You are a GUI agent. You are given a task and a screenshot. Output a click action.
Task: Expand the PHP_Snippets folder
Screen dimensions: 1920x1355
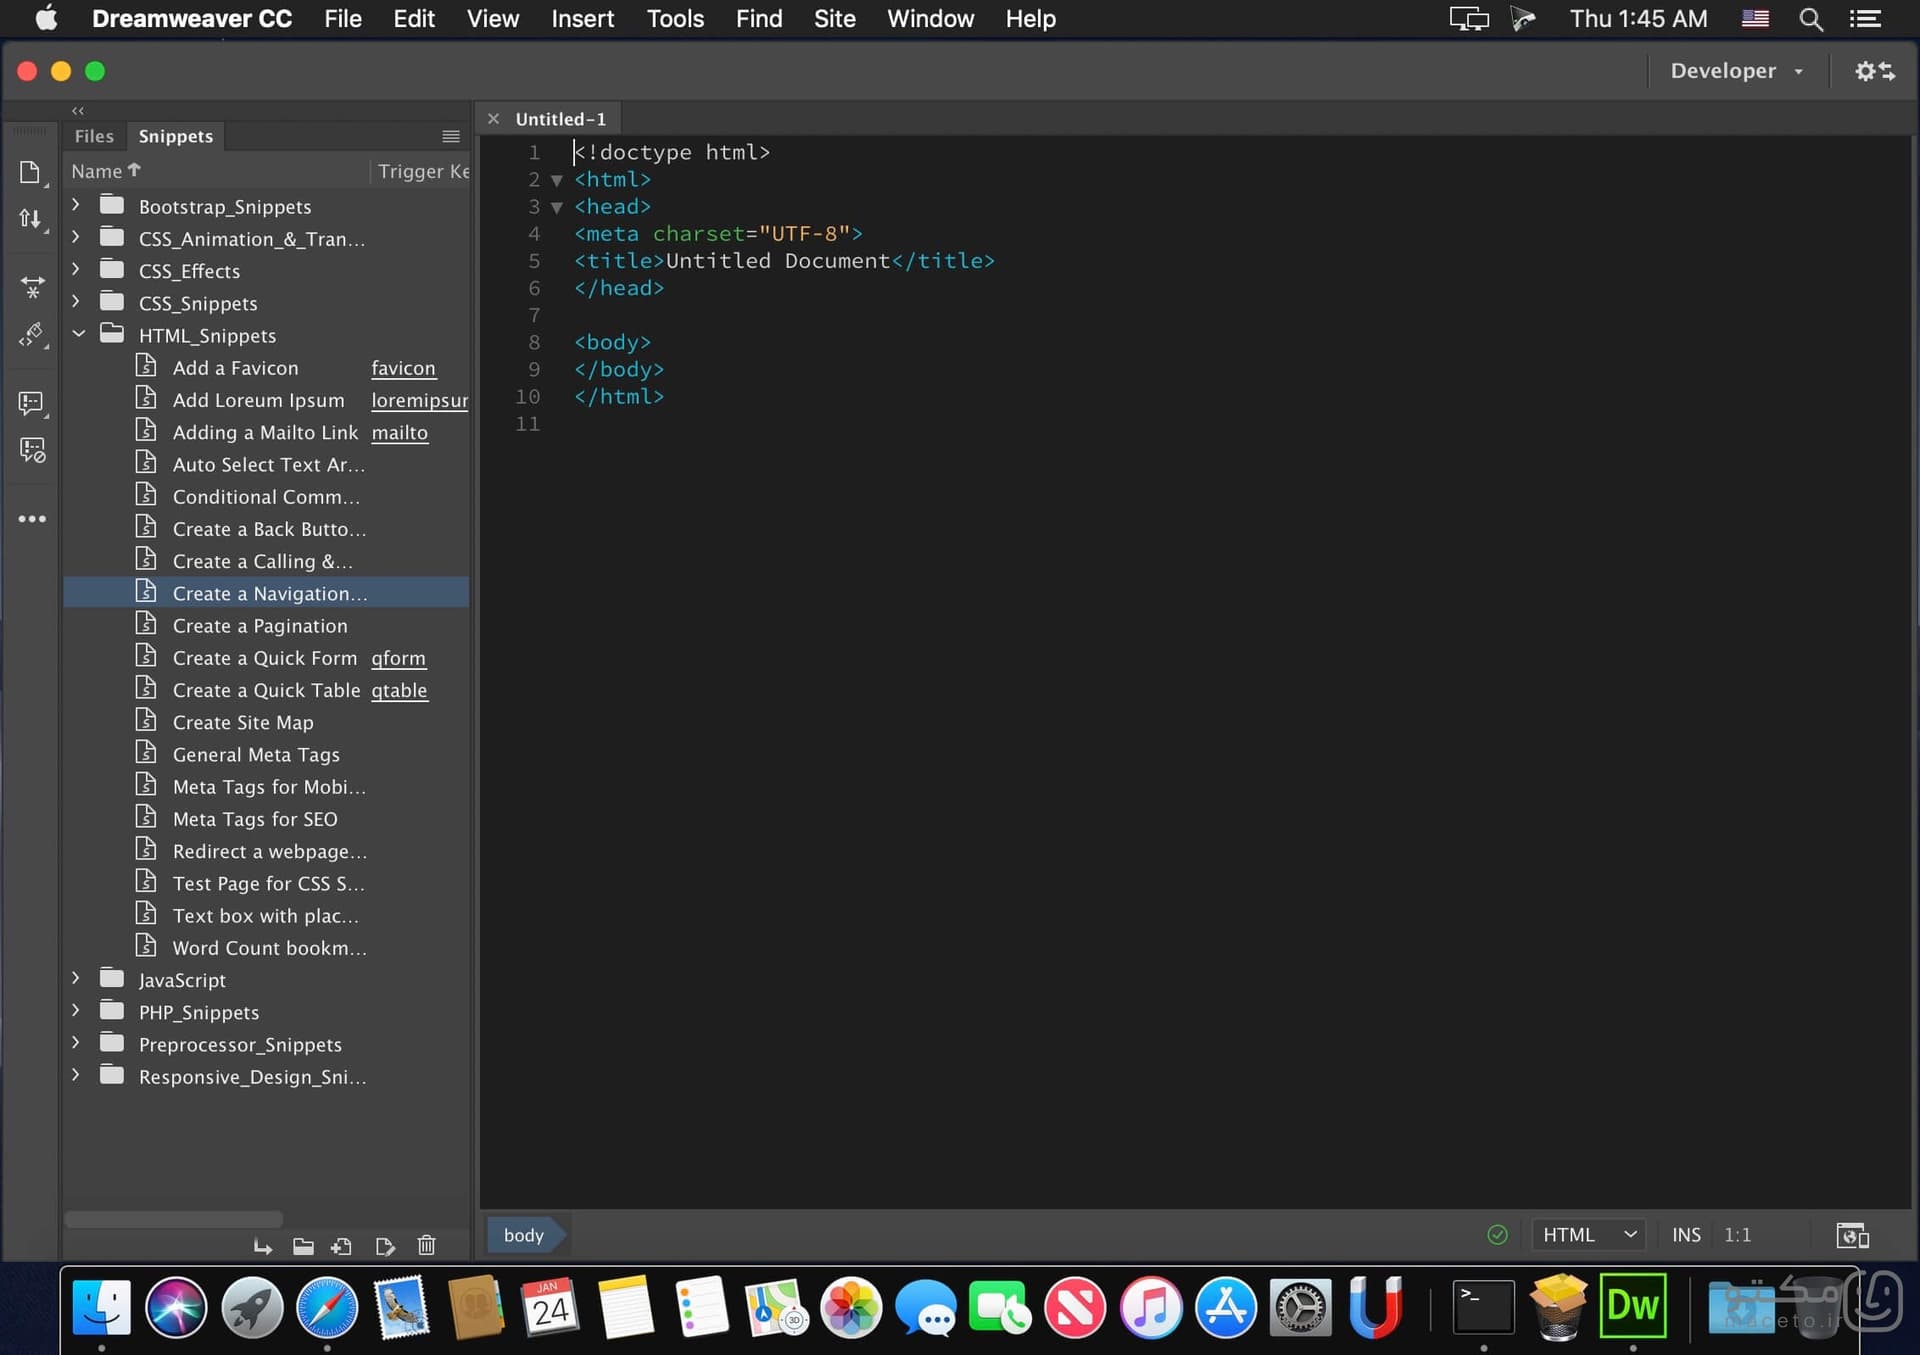(76, 1010)
